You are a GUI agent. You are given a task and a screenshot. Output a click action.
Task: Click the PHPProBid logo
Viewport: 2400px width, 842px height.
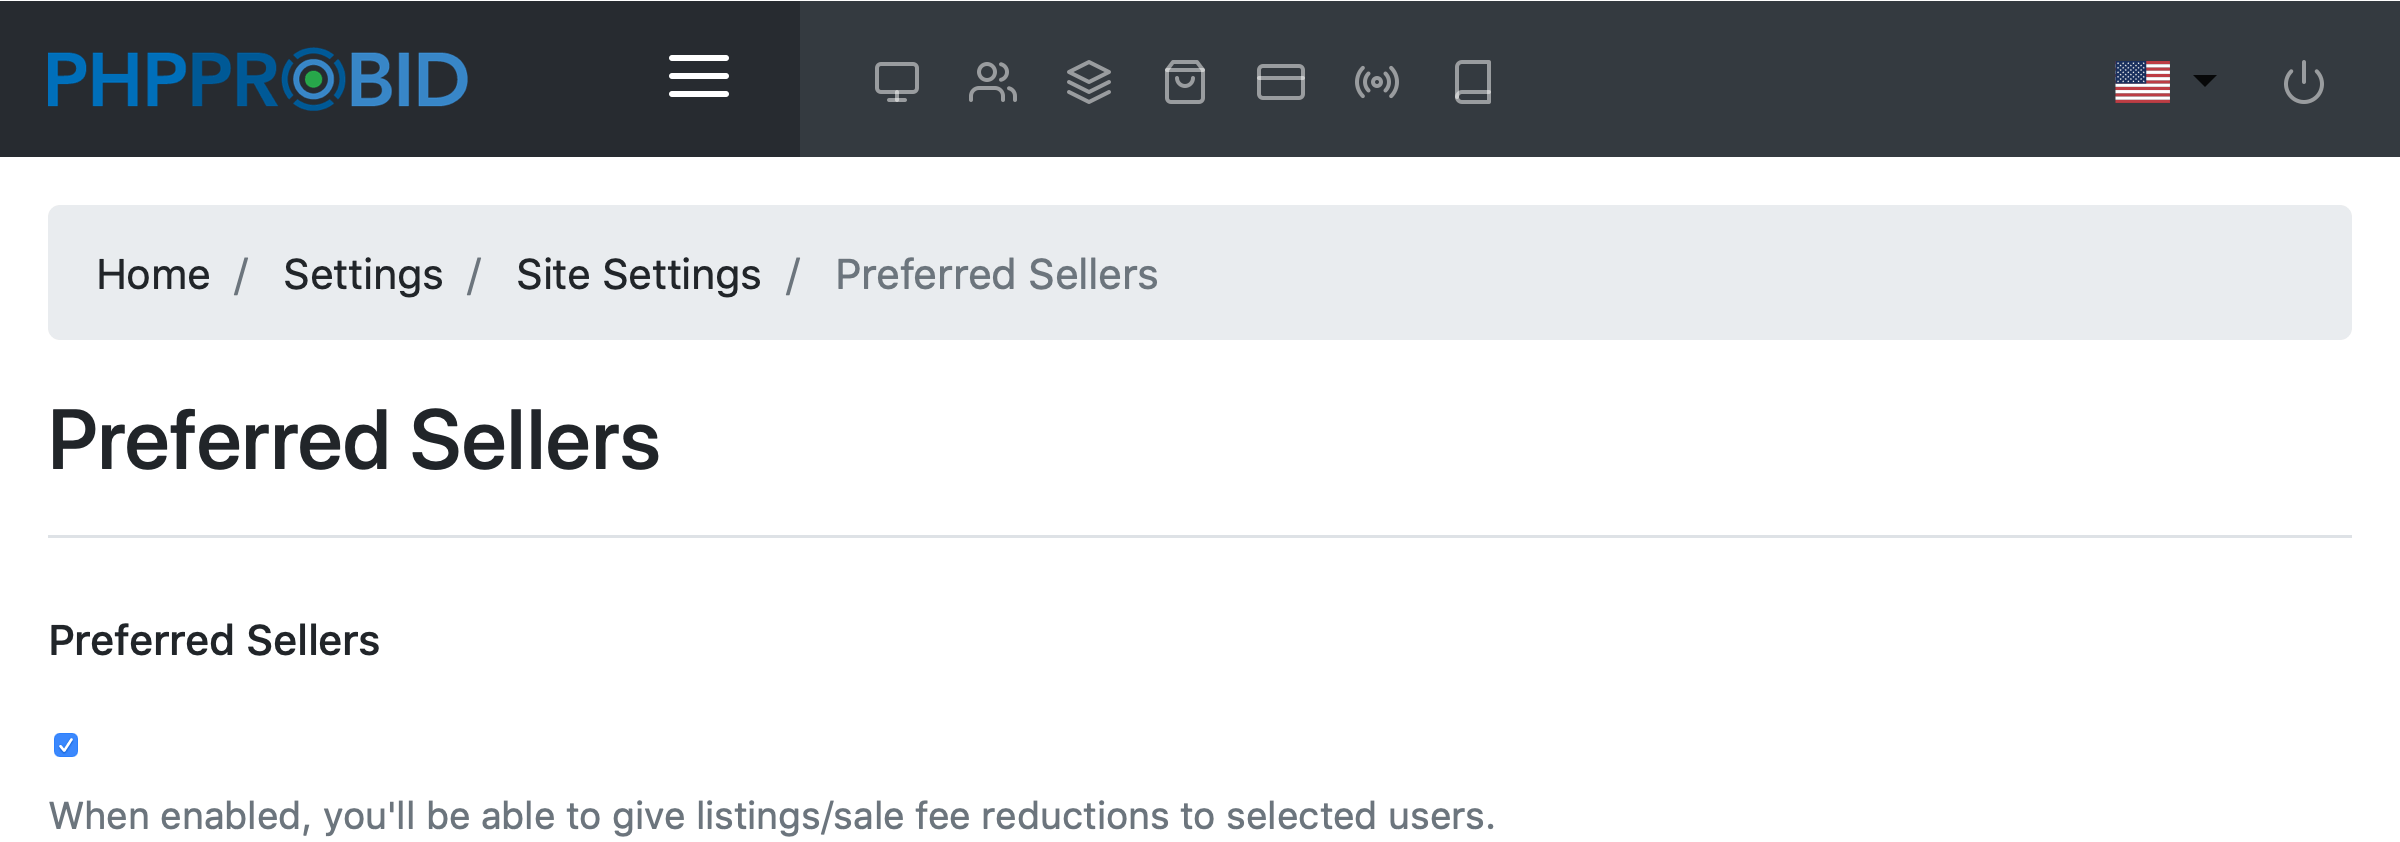257,80
